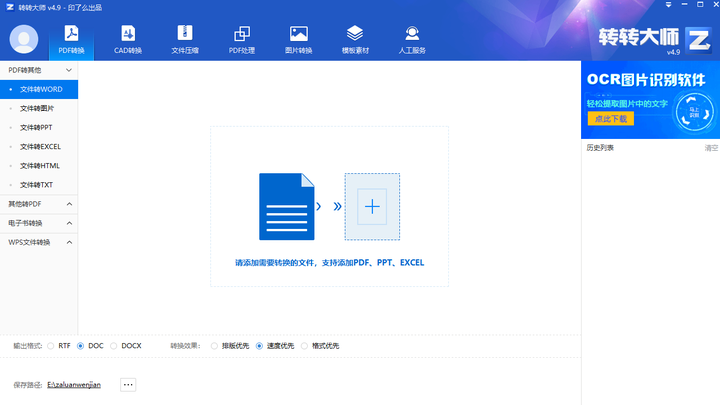Expand the 电子书转换 group

coord(39,223)
